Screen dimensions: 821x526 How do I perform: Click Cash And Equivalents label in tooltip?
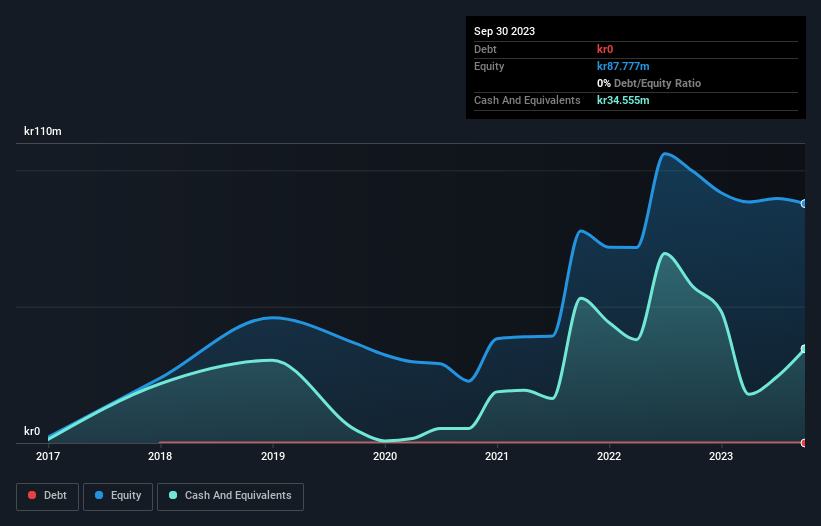pyautogui.click(x=527, y=100)
